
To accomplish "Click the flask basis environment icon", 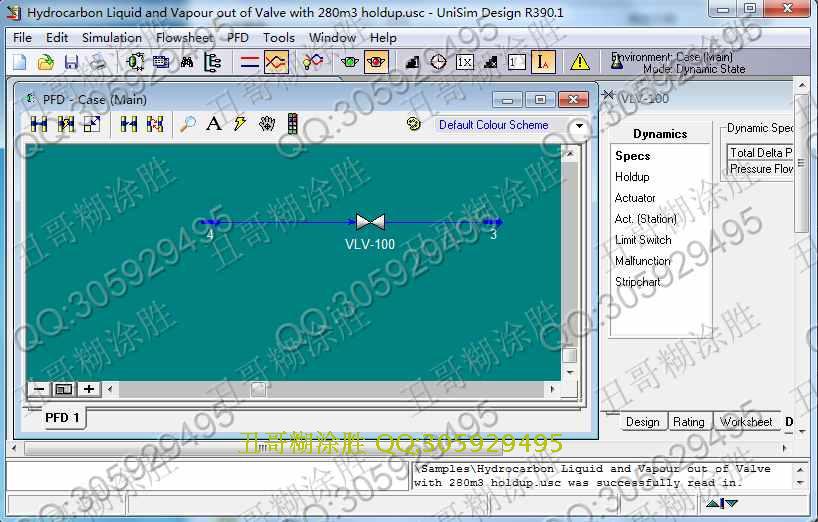I will 617,61.
